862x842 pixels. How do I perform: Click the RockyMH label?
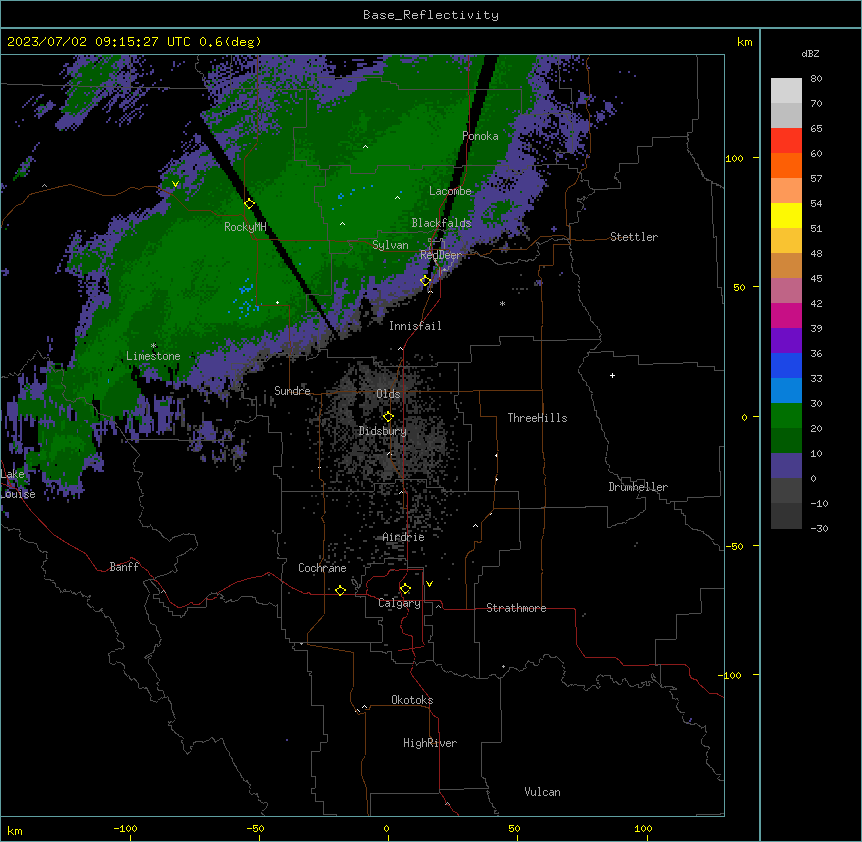[x=245, y=227]
